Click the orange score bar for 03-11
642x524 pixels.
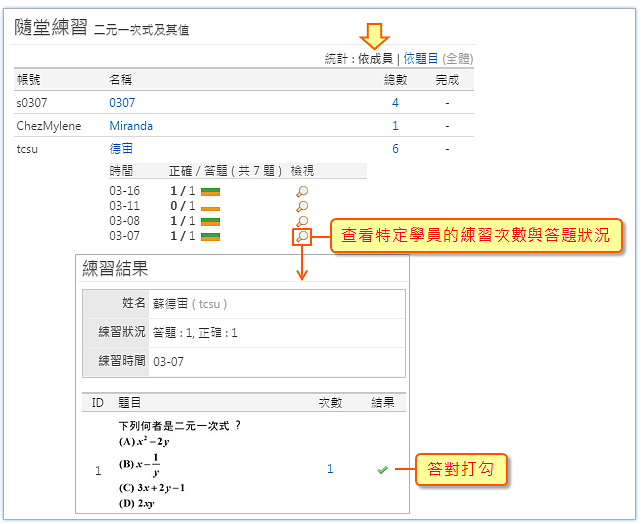click(x=210, y=206)
